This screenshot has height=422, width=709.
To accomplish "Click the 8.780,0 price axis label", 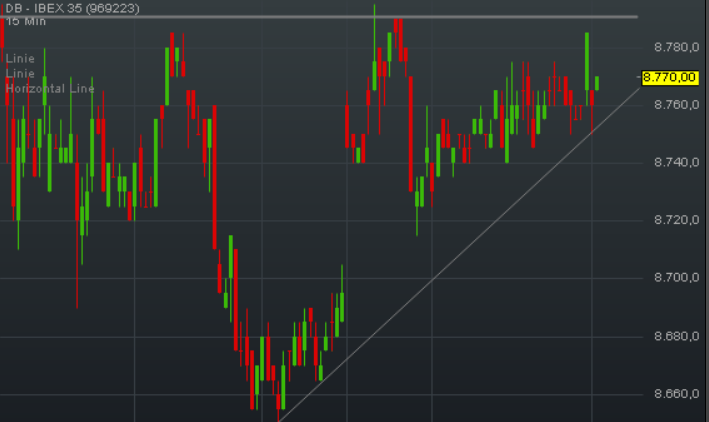I will point(674,47).
